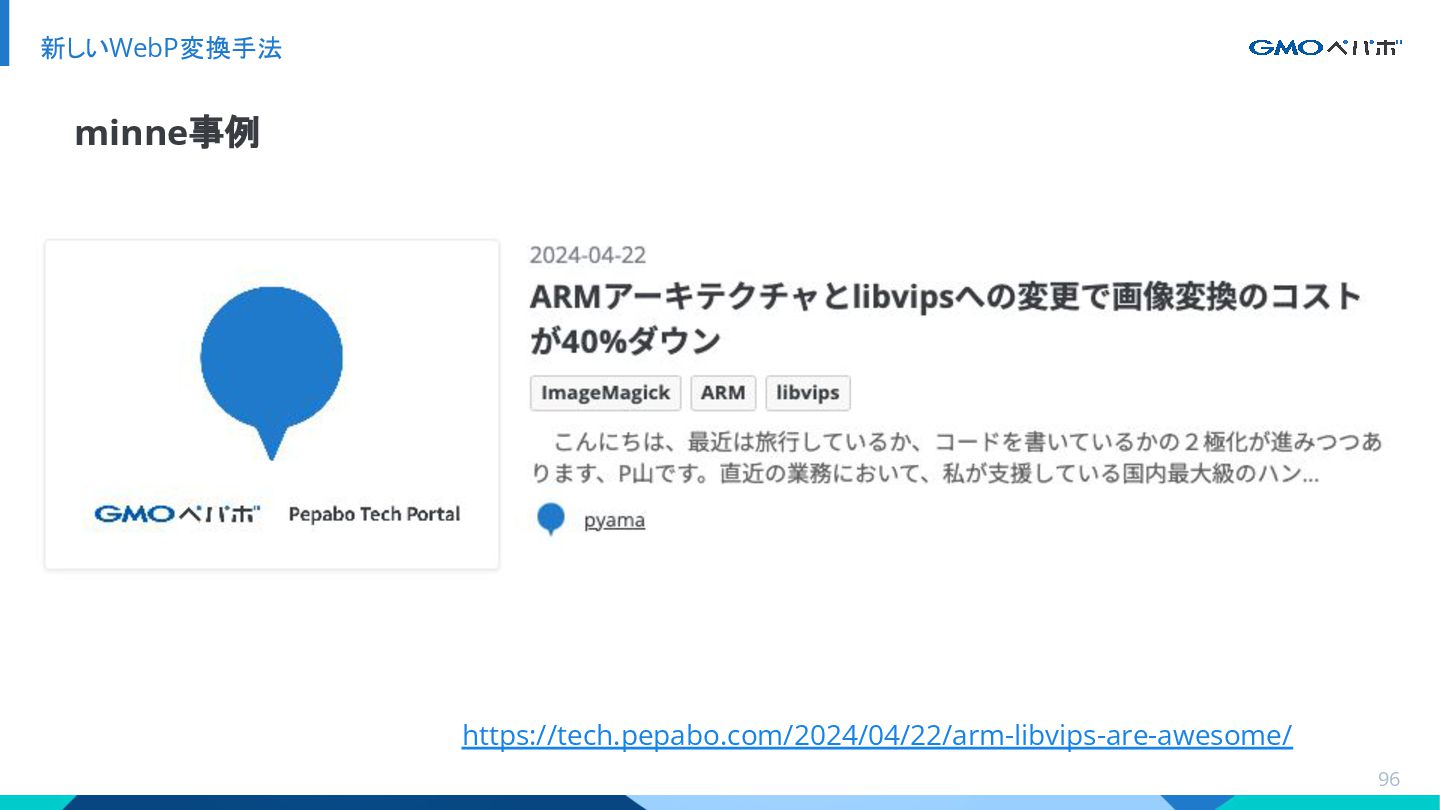Click the Pepabo Tech Portal thumbnail card
This screenshot has height=810, width=1440.
point(272,405)
